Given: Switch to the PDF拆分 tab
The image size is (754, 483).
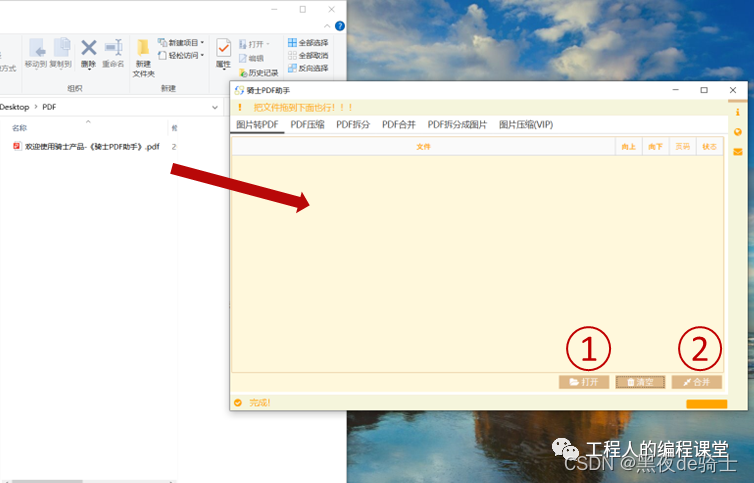Looking at the screenshot, I should [353, 125].
